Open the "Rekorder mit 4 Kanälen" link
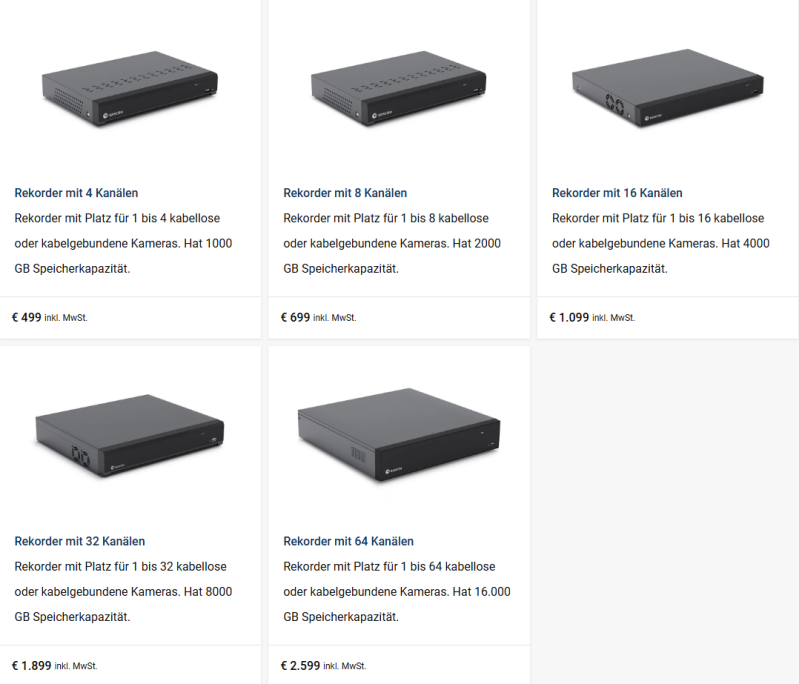Viewport: 799px width, 684px height. [x=76, y=193]
